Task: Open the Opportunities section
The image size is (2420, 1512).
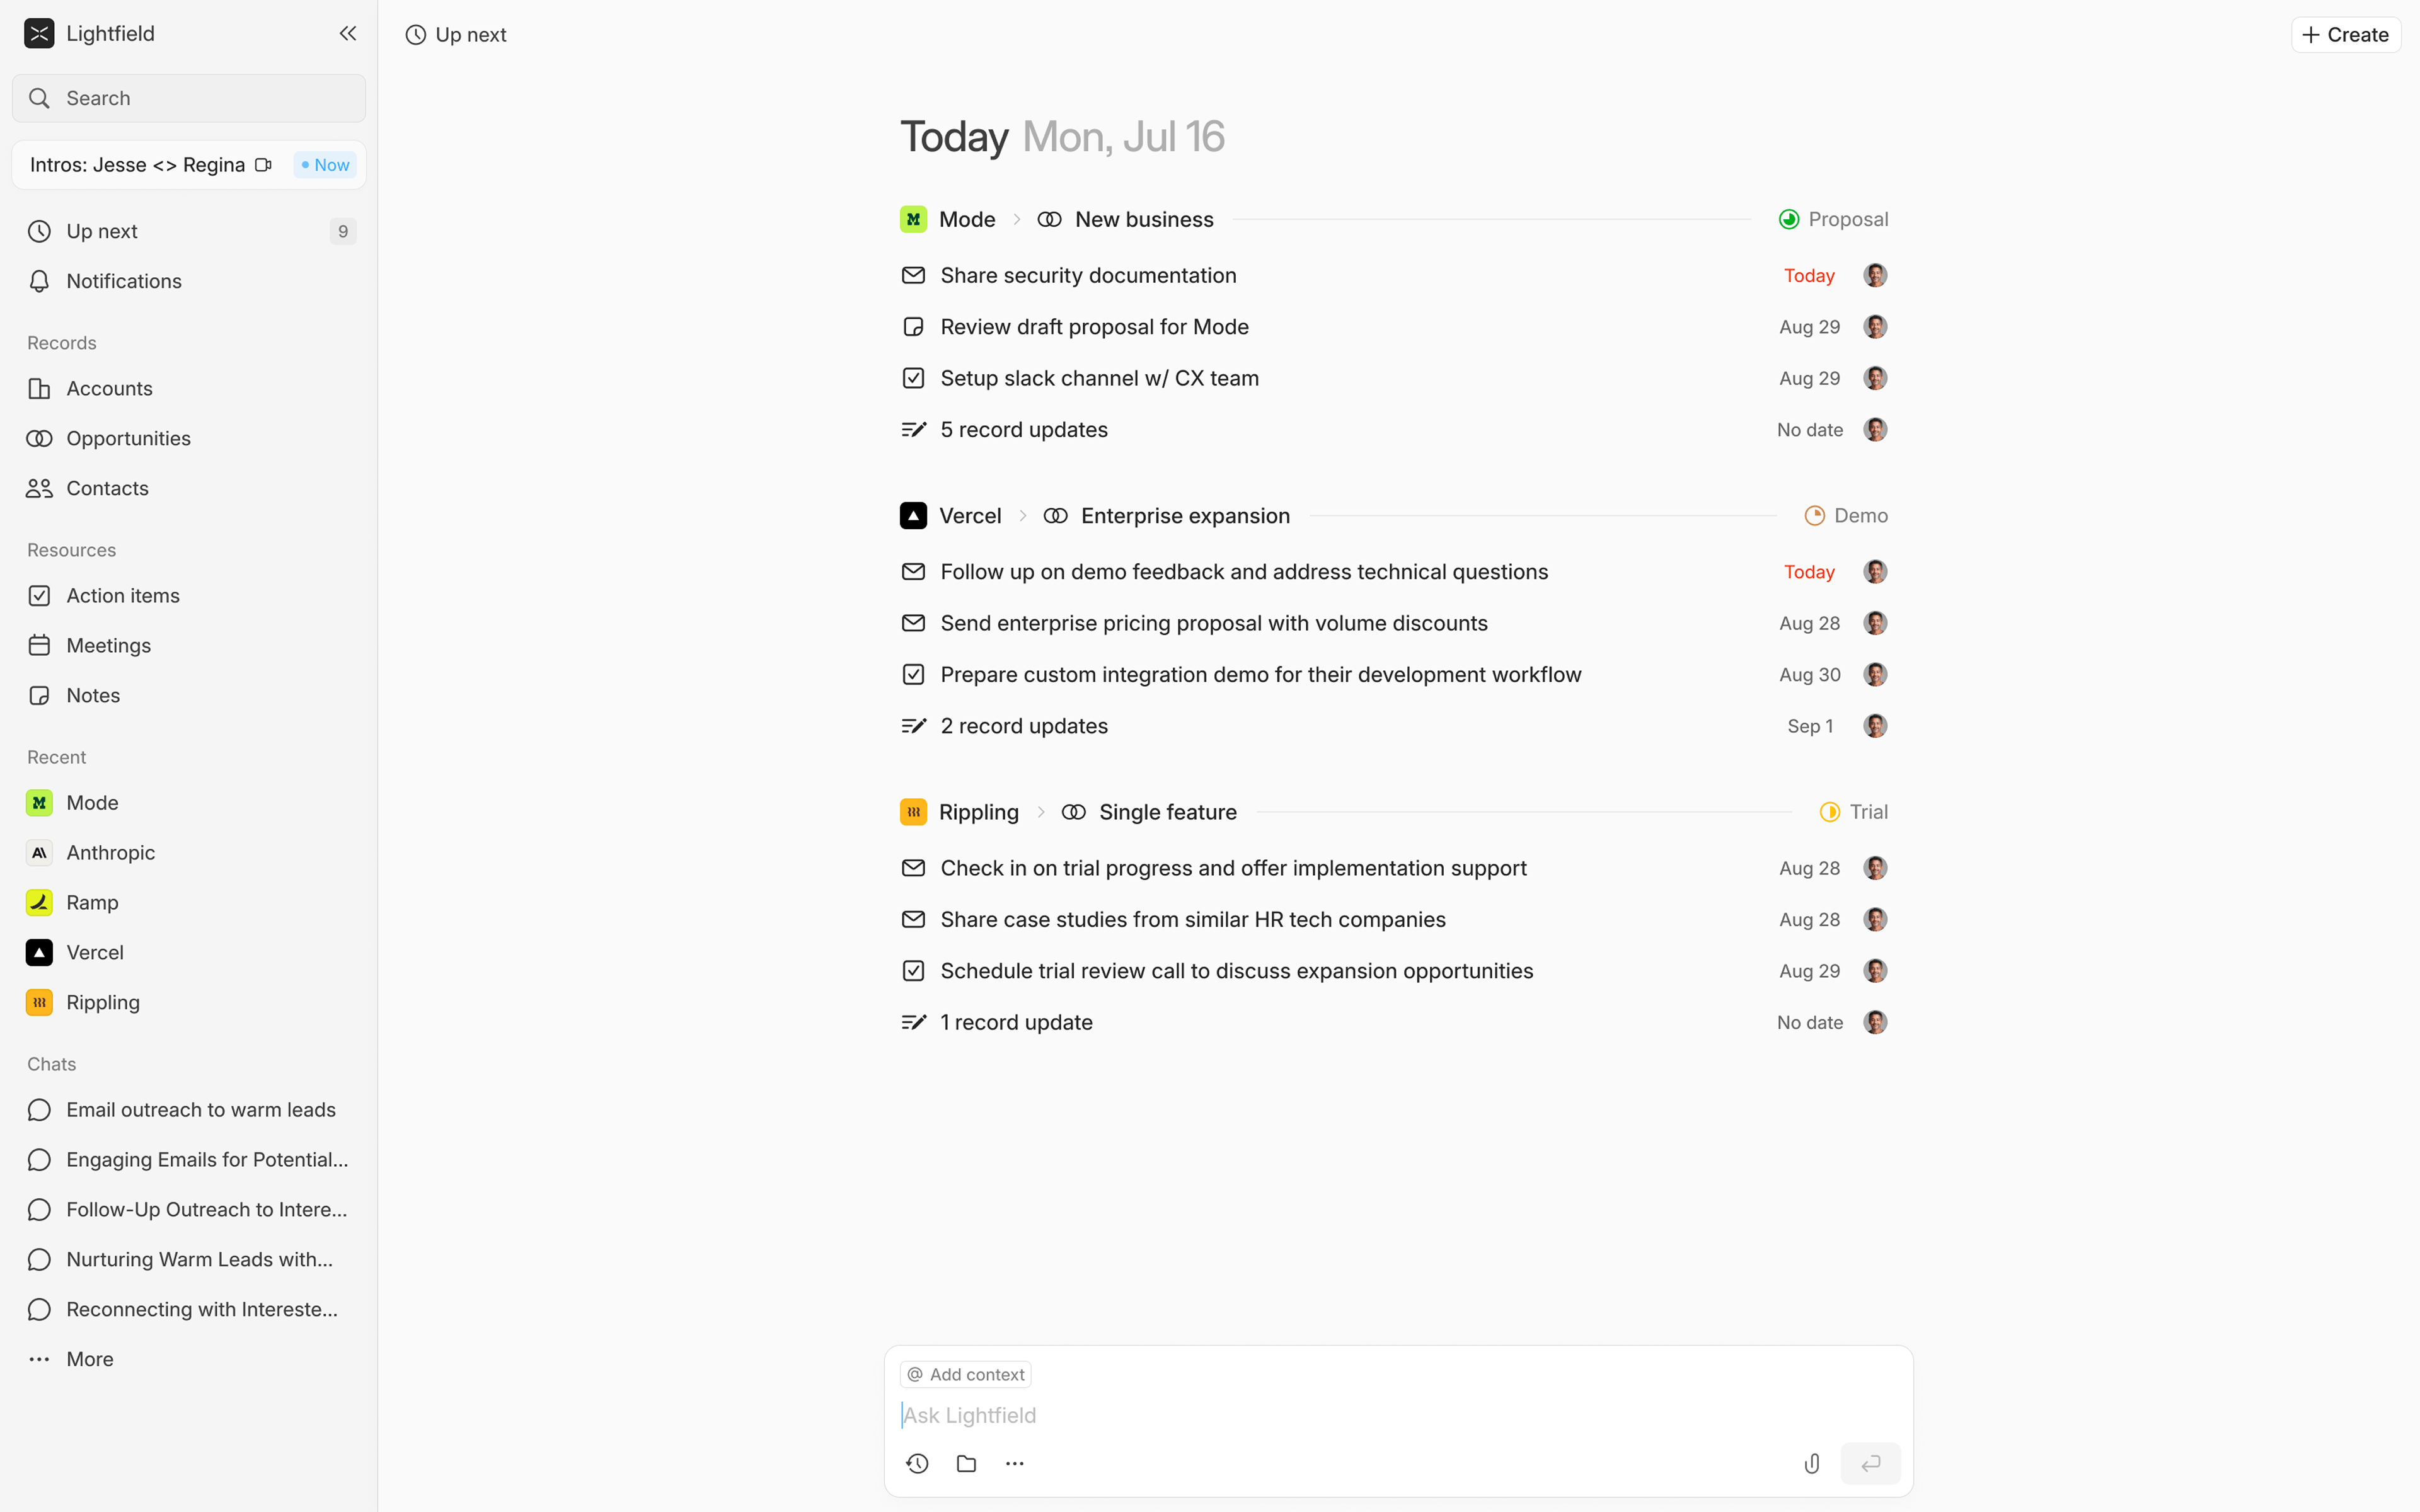Action: [x=128, y=438]
